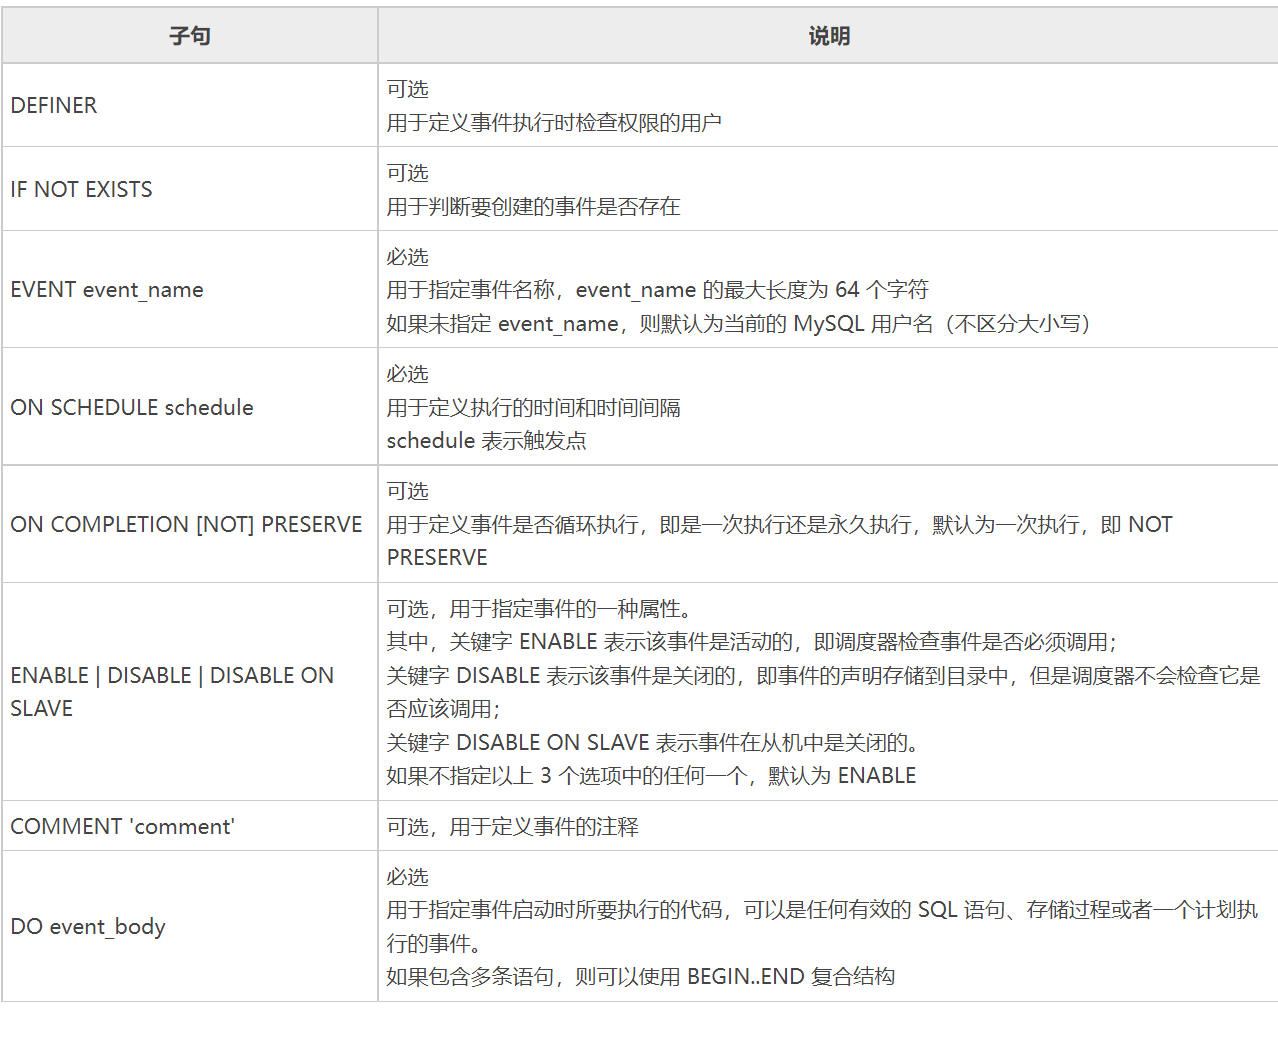Image resolution: width=1278 pixels, height=1039 pixels.
Task: Select the DEFINER clause cell
Action: point(189,105)
